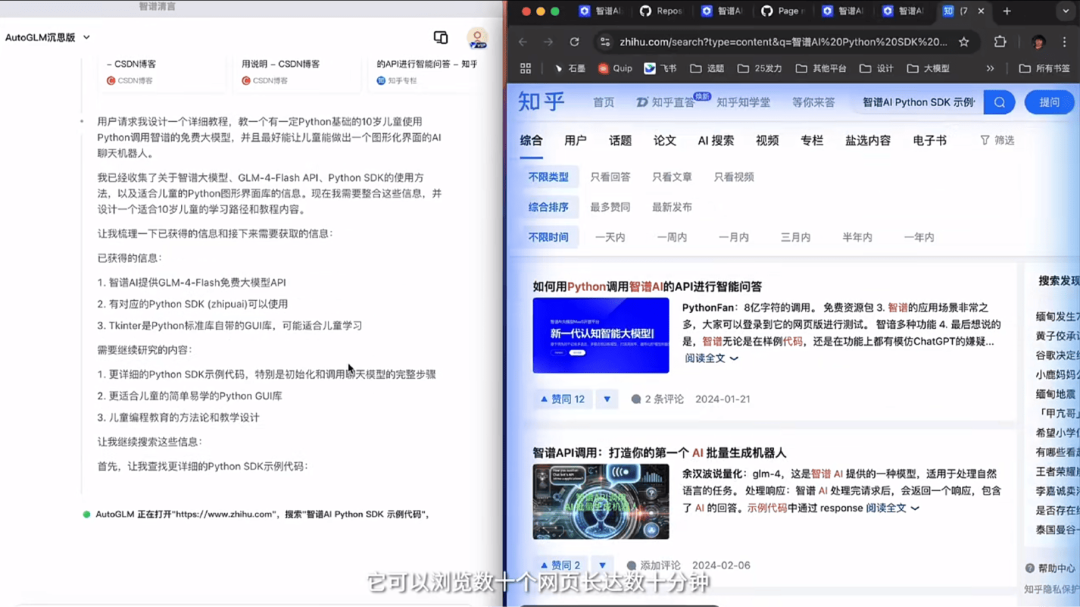Screen dimensions: 1080x607
Task: Downvote the result with 赞同 12
Action: coord(607,399)
